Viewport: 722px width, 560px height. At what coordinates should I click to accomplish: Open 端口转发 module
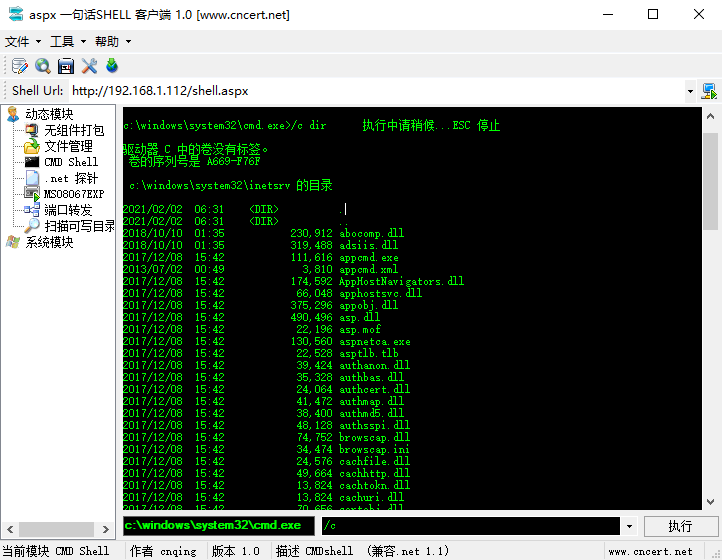click(x=68, y=210)
